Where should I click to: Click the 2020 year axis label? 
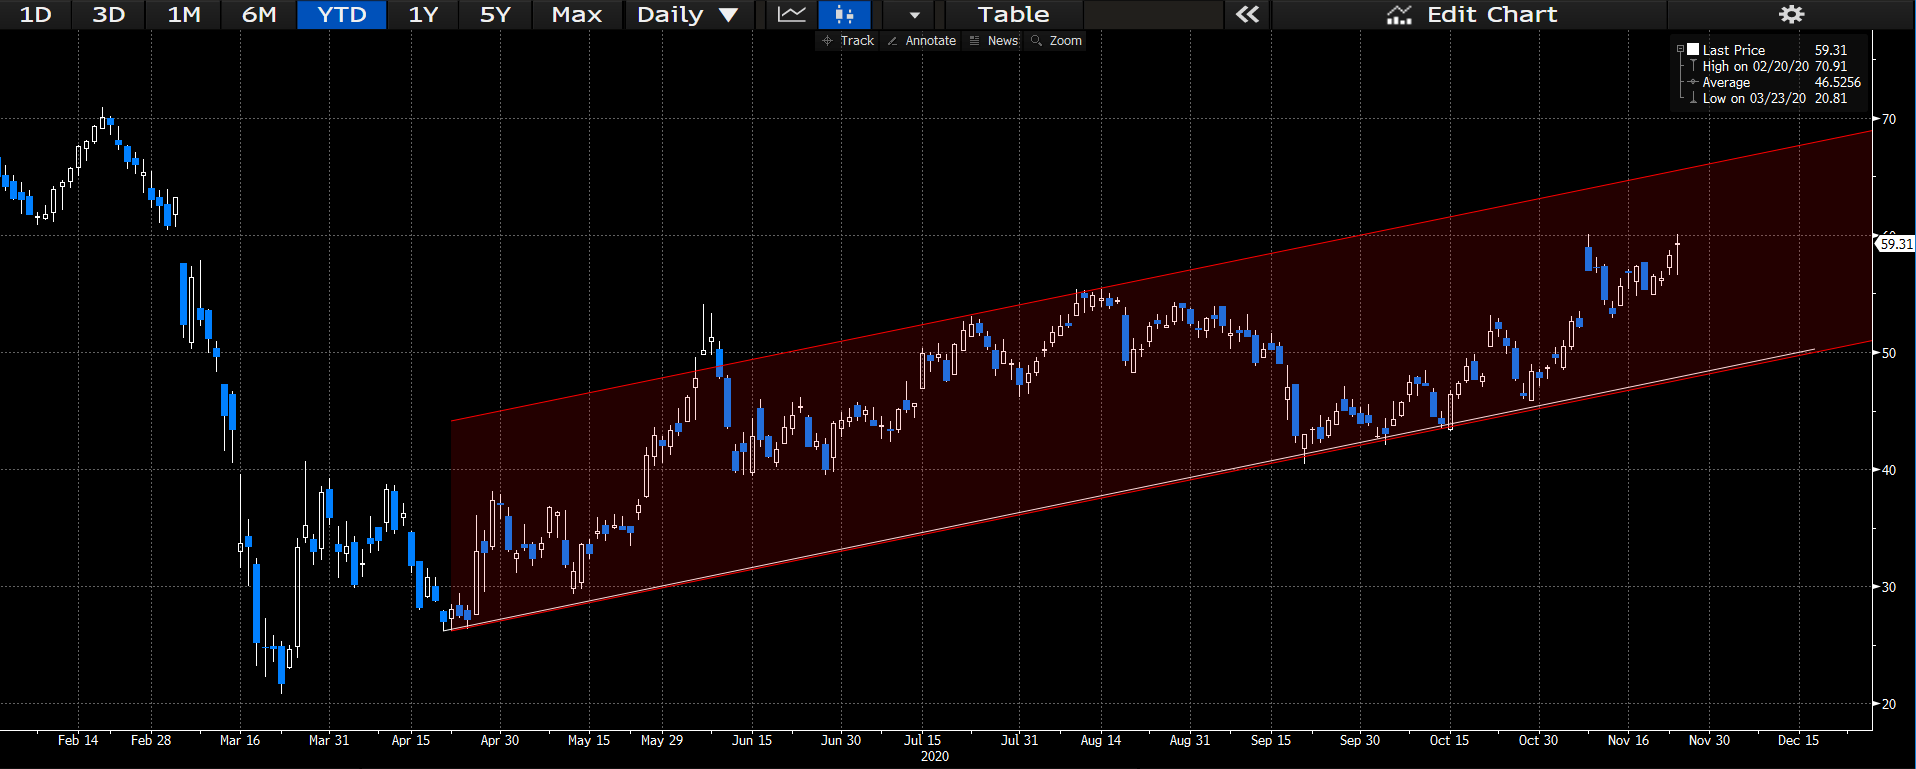click(x=935, y=756)
